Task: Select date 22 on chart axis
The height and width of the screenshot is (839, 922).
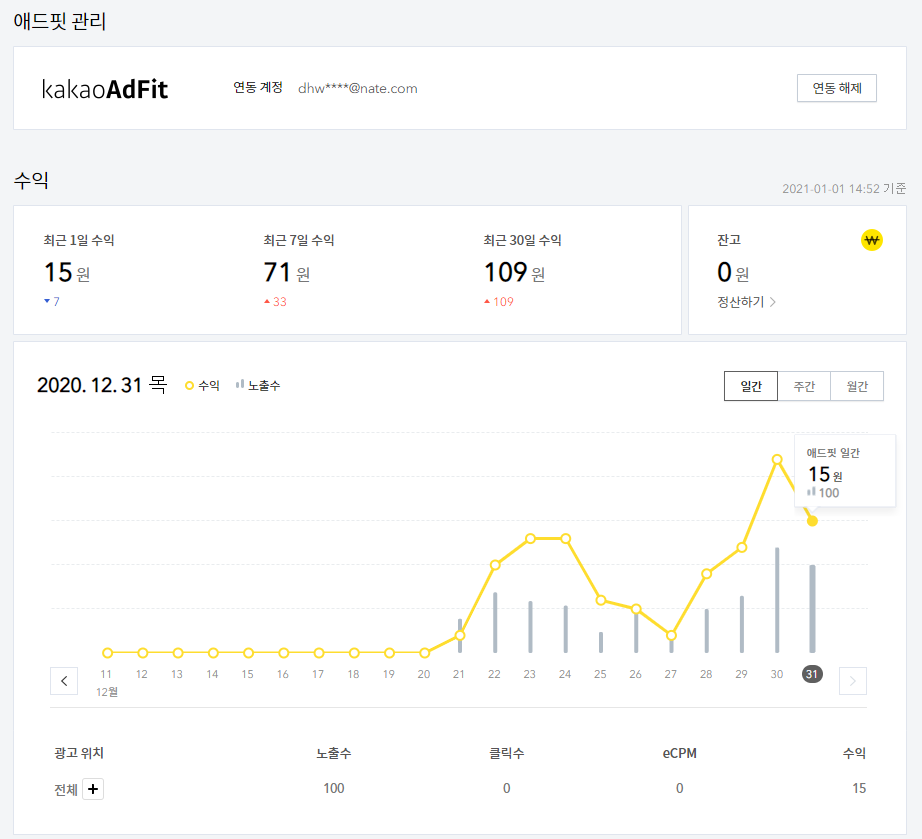Action: click(x=495, y=674)
